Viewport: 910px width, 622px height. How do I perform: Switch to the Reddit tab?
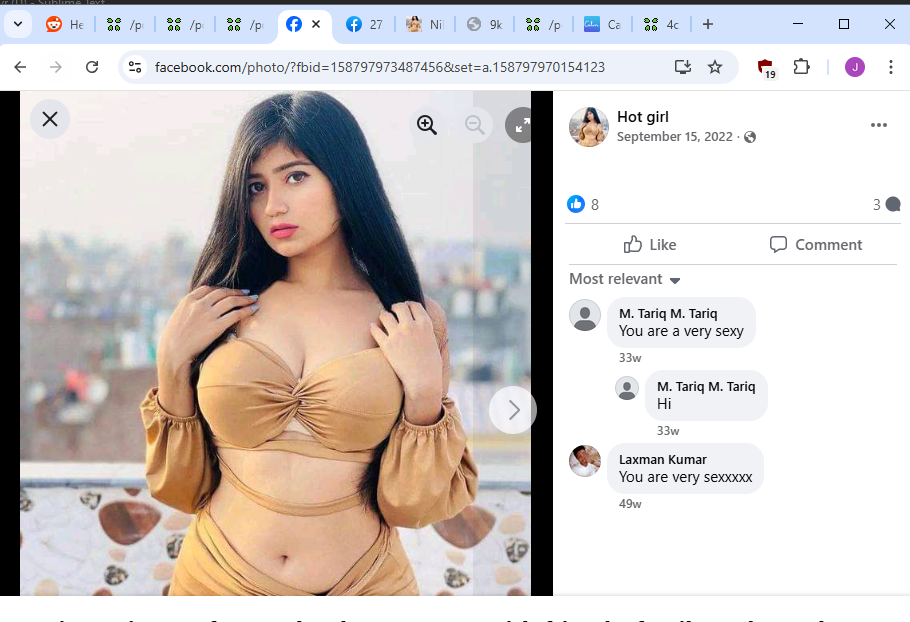click(66, 24)
